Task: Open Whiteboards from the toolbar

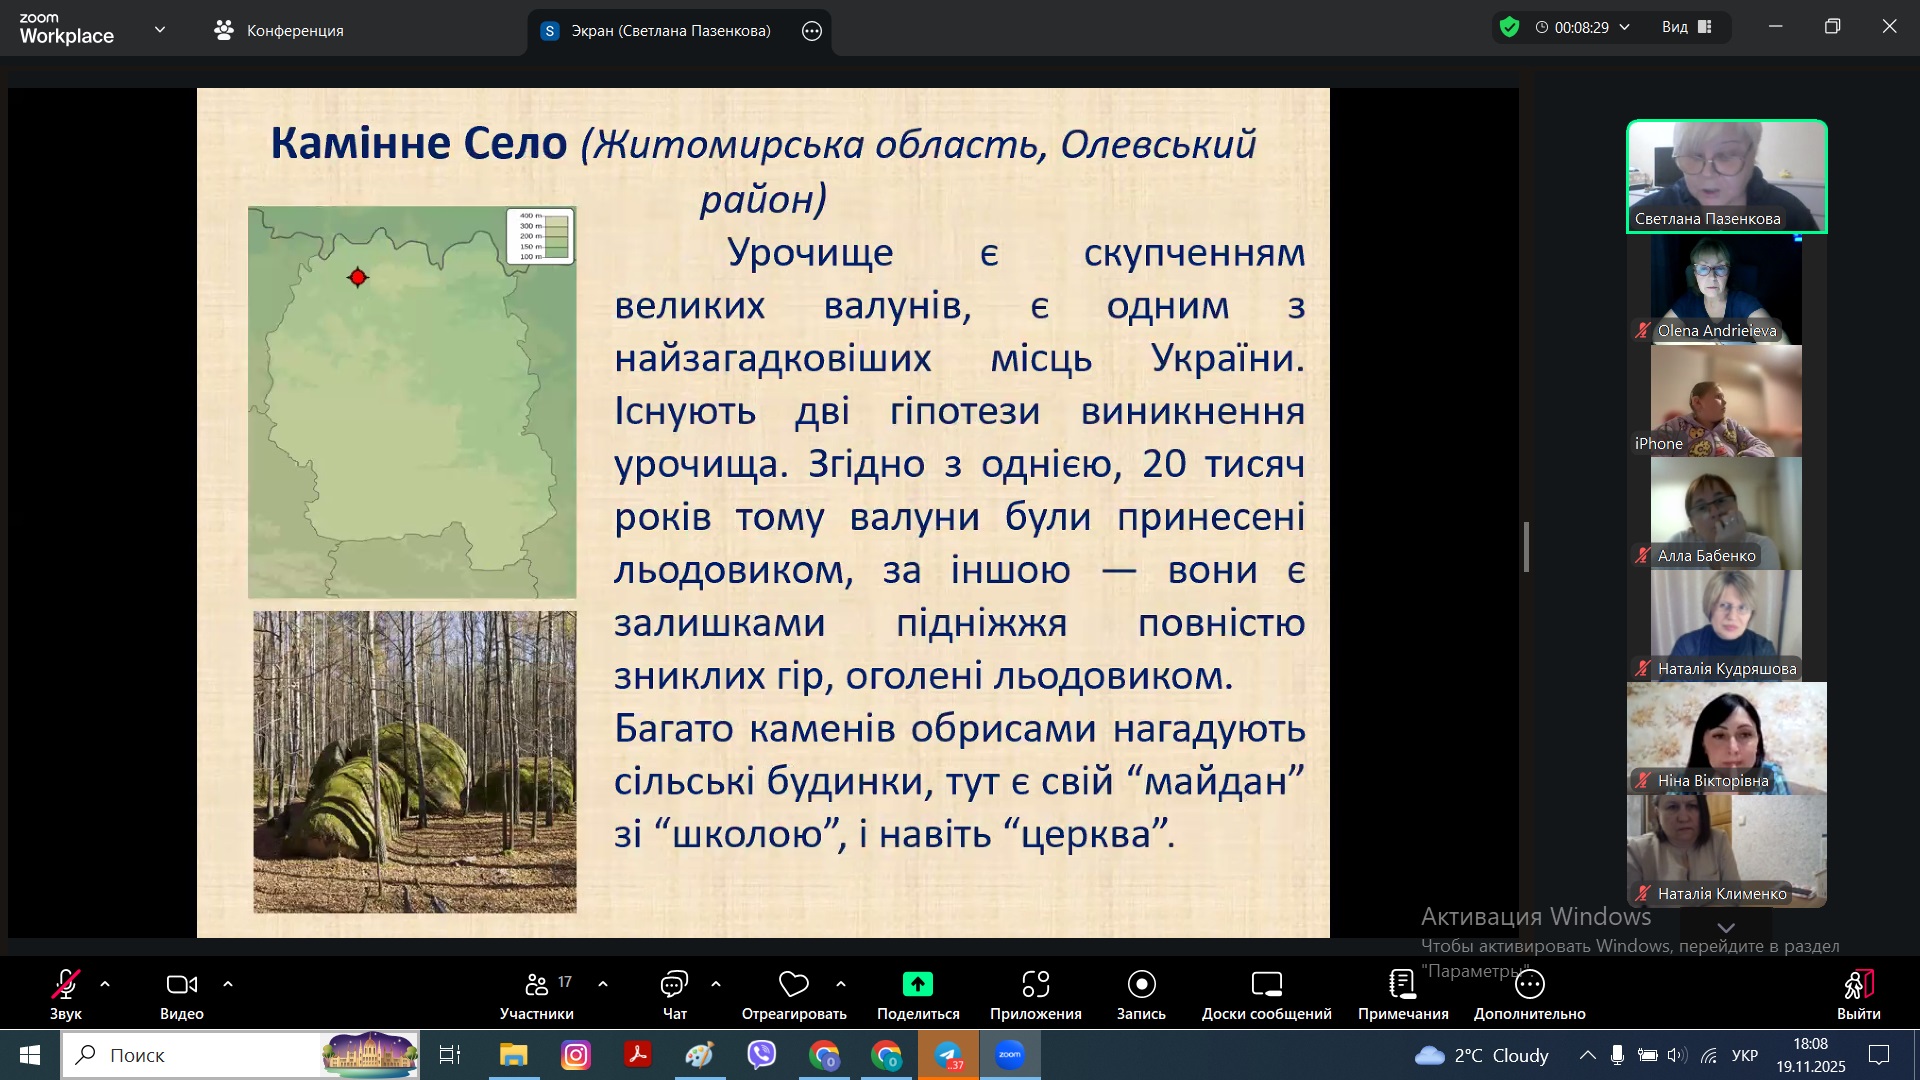Action: point(1266,985)
